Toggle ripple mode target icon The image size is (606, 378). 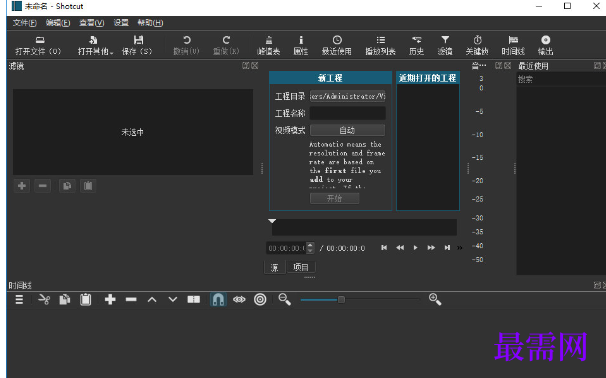pos(260,300)
